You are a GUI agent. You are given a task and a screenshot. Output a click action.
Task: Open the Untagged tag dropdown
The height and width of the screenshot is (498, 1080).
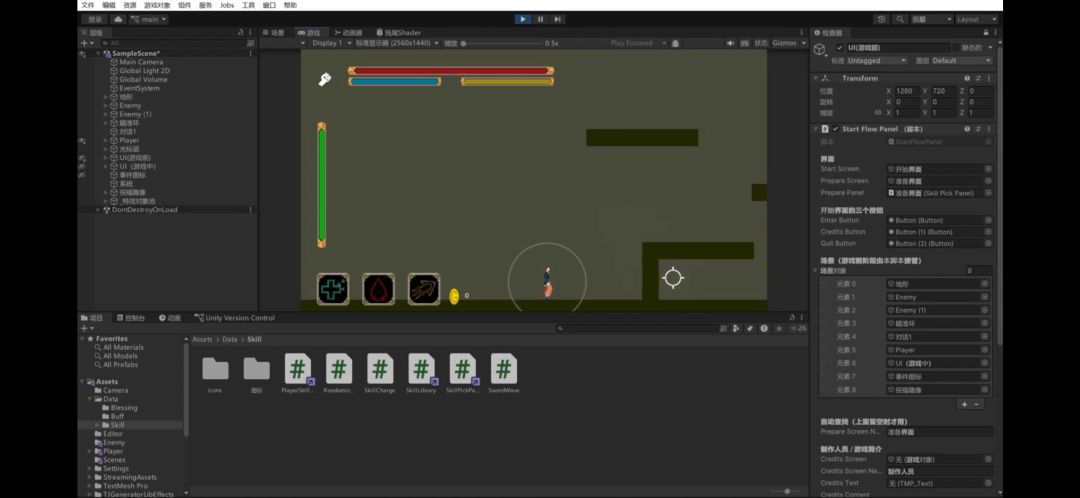pos(877,61)
